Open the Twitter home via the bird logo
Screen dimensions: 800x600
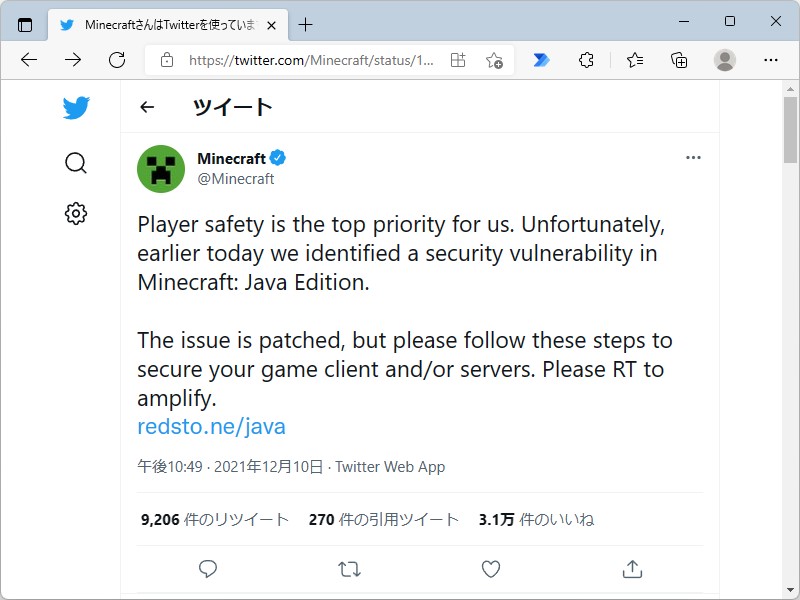[76, 107]
